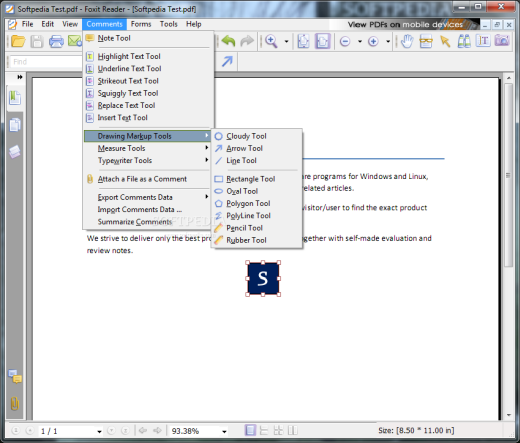Choose Highlight Text Tool
The width and height of the screenshot is (520, 443).
(x=147, y=56)
